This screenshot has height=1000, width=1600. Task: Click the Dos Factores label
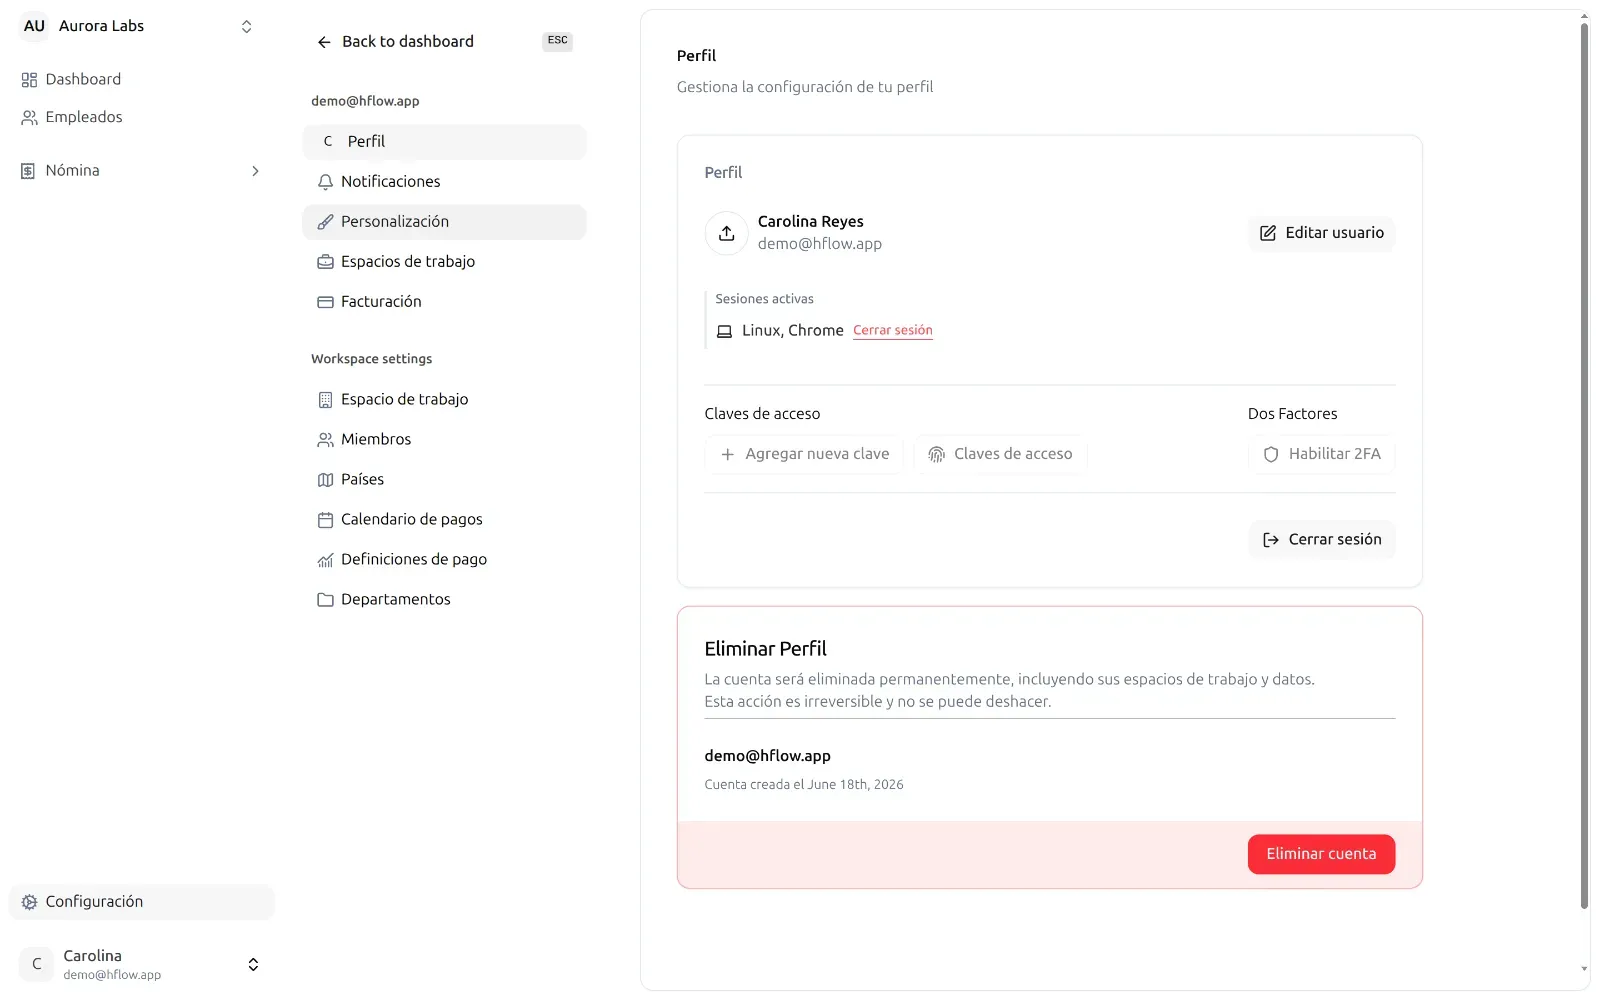click(1292, 414)
